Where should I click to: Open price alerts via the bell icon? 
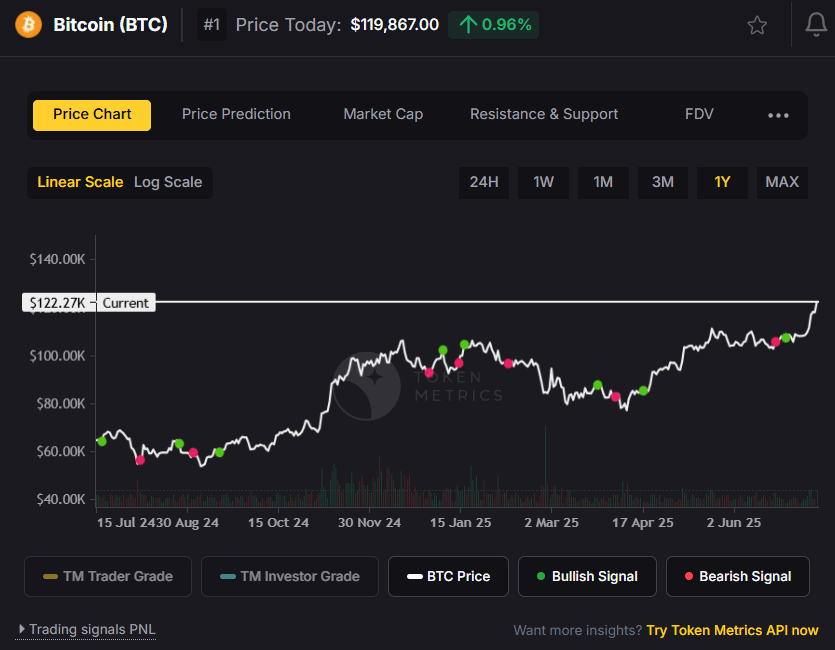tap(816, 24)
